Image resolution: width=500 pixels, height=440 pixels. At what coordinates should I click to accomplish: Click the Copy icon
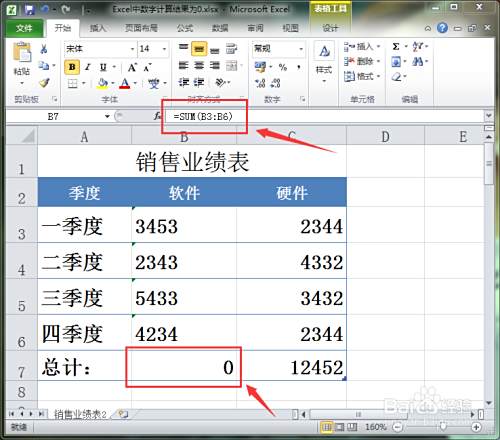[44, 65]
